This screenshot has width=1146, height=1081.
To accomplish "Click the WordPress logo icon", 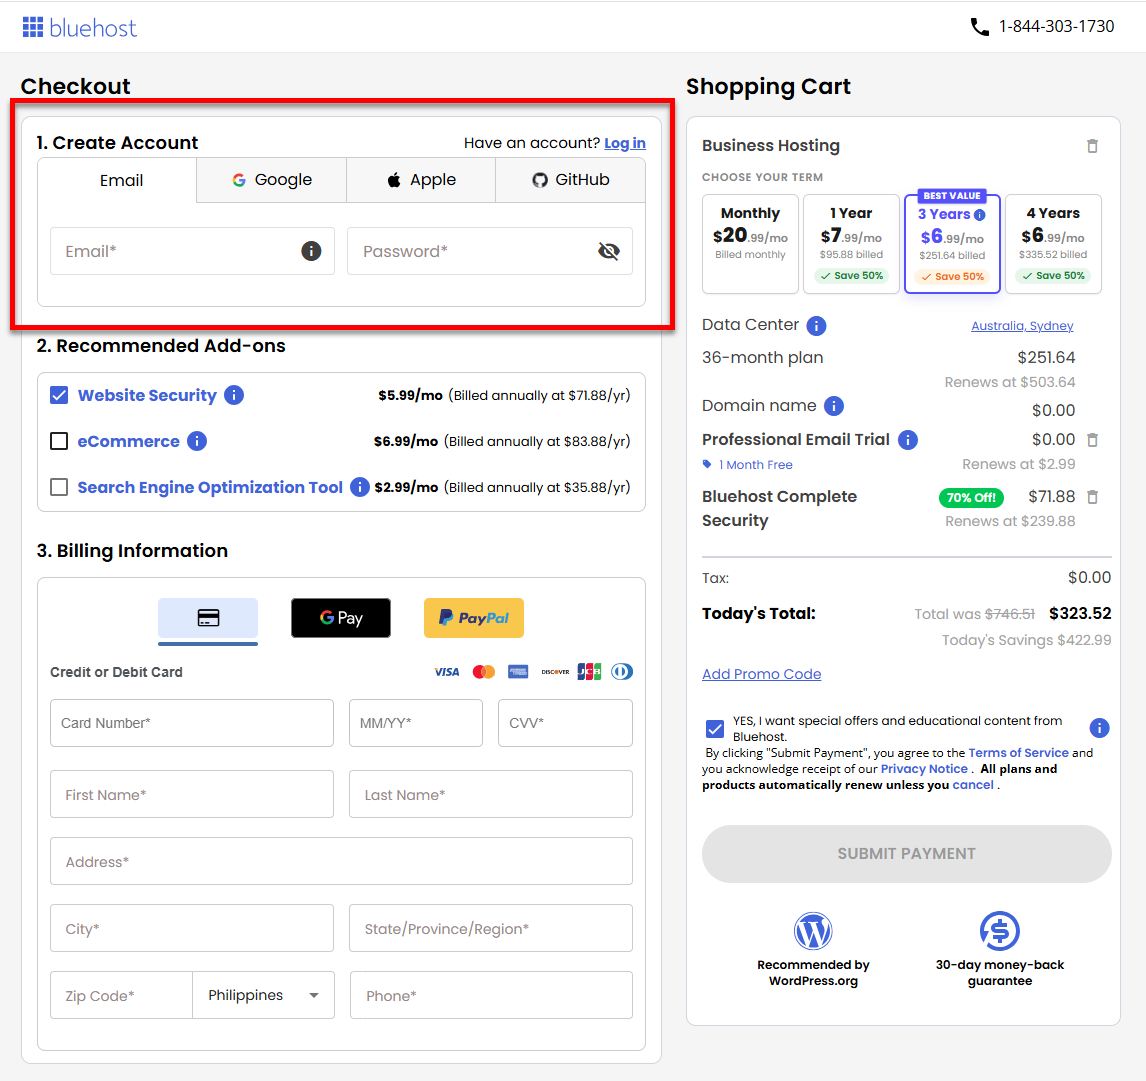I will pyautogui.click(x=813, y=931).
